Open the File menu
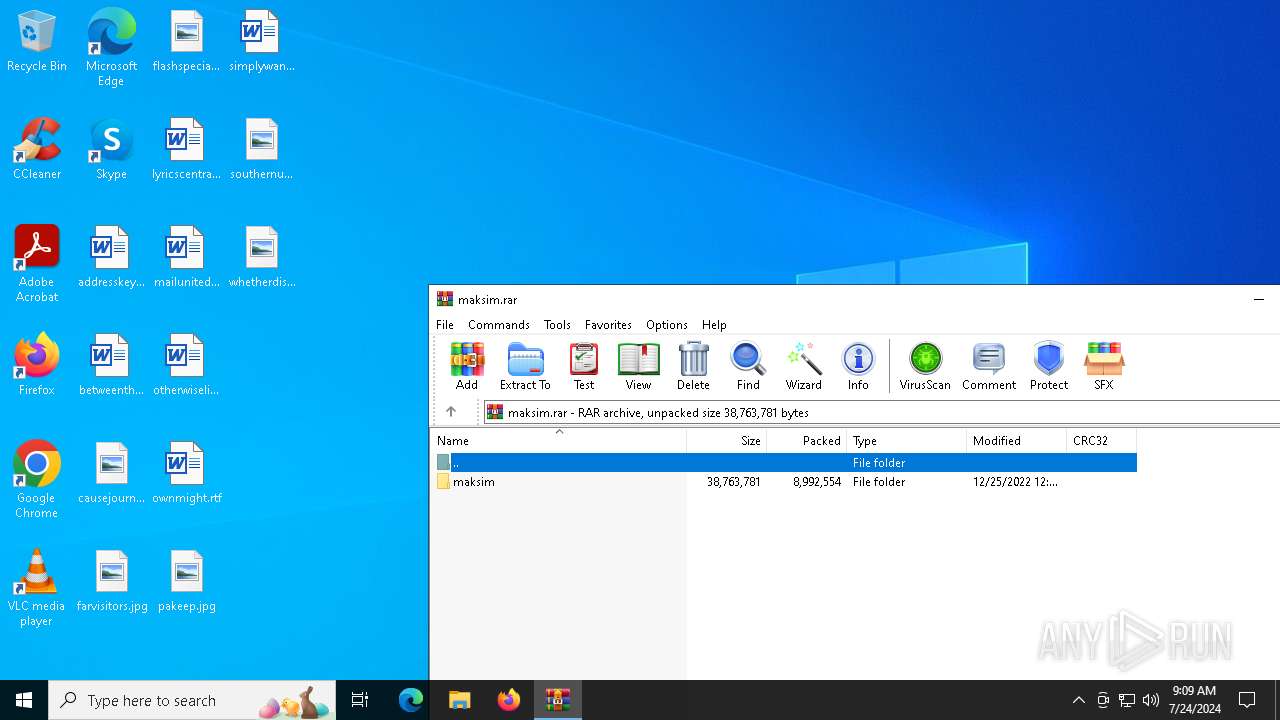Image resolution: width=1280 pixels, height=720 pixels. tap(445, 325)
